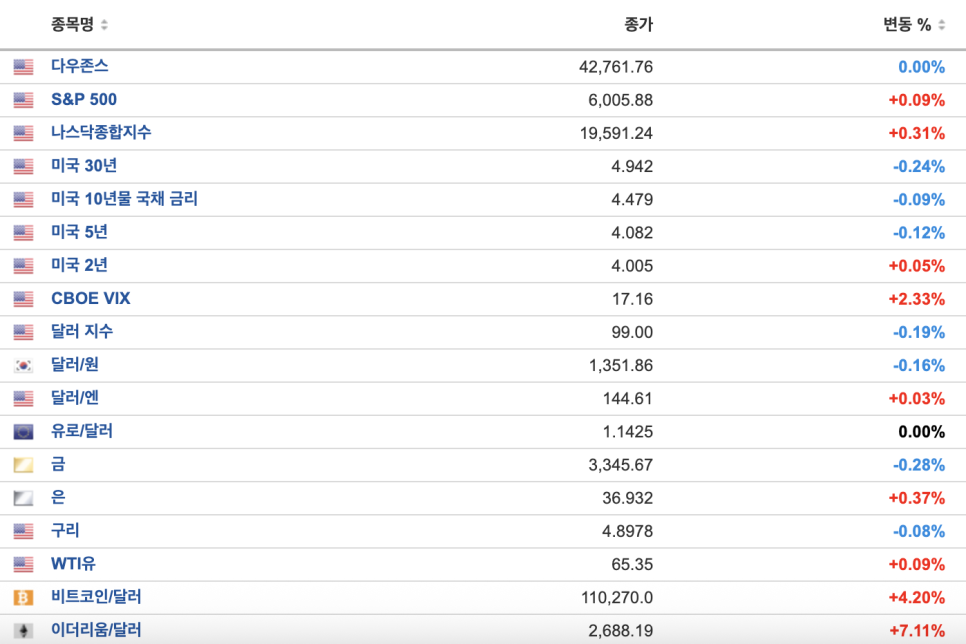Screen dimensions: 966x644
Task: Open the 구리 commodity link
Action: 65,531
